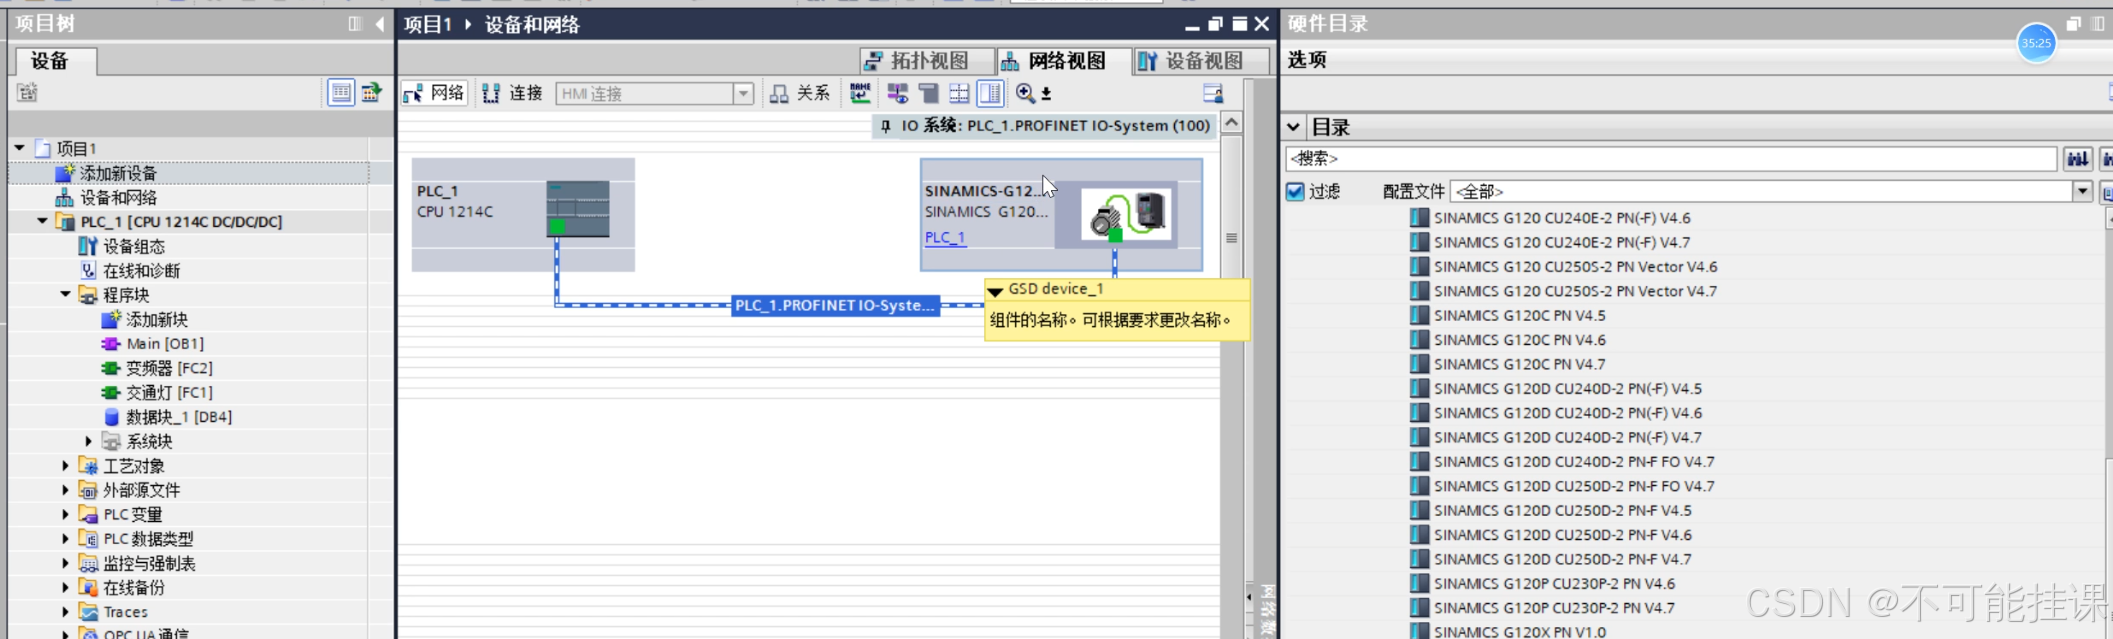
Task: Click the network view scroll up arrow
Action: tap(1231, 123)
